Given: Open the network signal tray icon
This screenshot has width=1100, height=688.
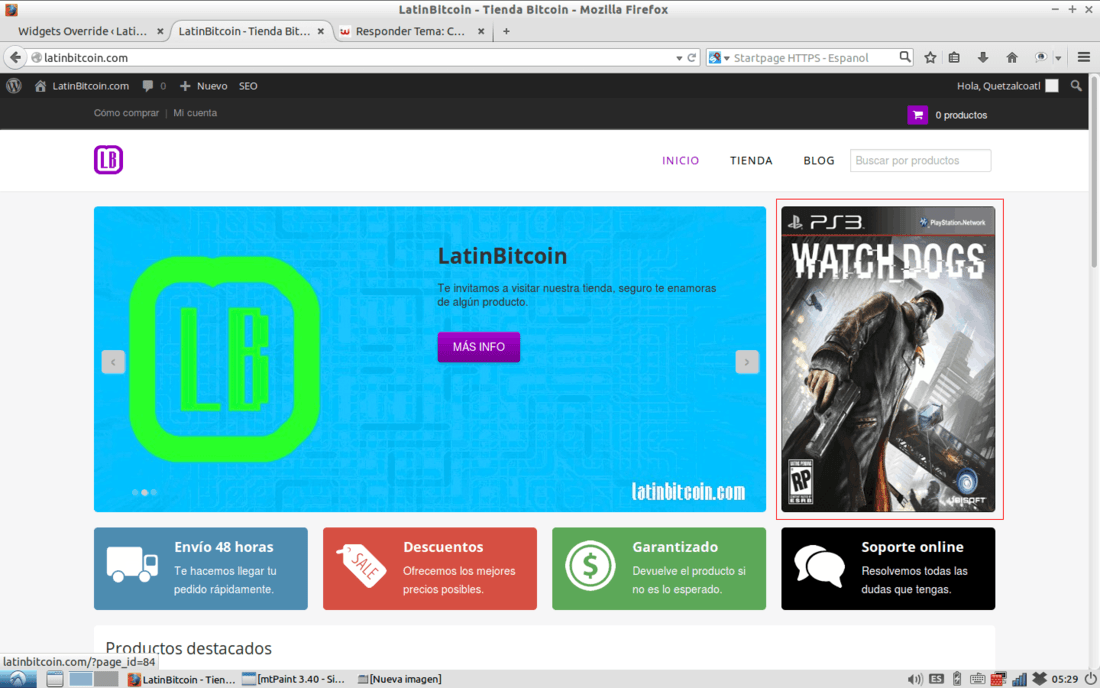Looking at the screenshot, I should point(1019,679).
